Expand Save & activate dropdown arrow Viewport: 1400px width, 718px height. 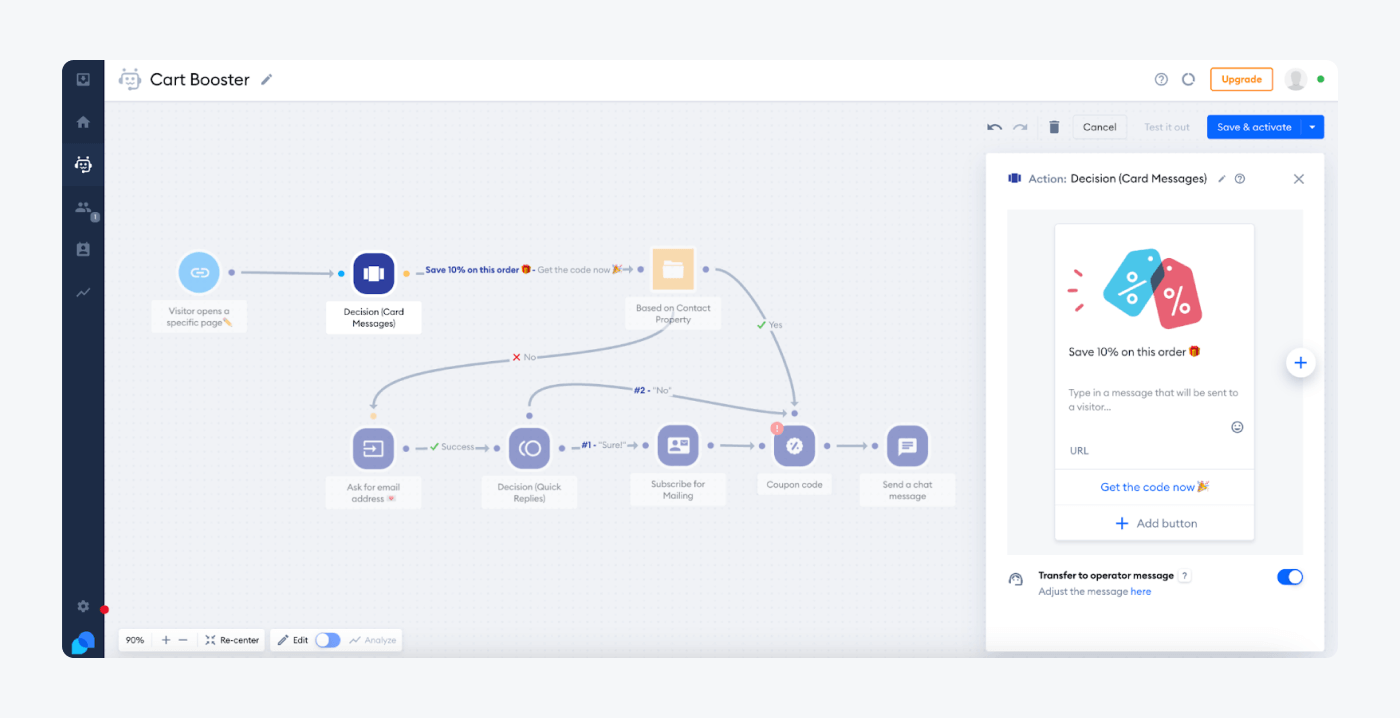coord(1312,127)
